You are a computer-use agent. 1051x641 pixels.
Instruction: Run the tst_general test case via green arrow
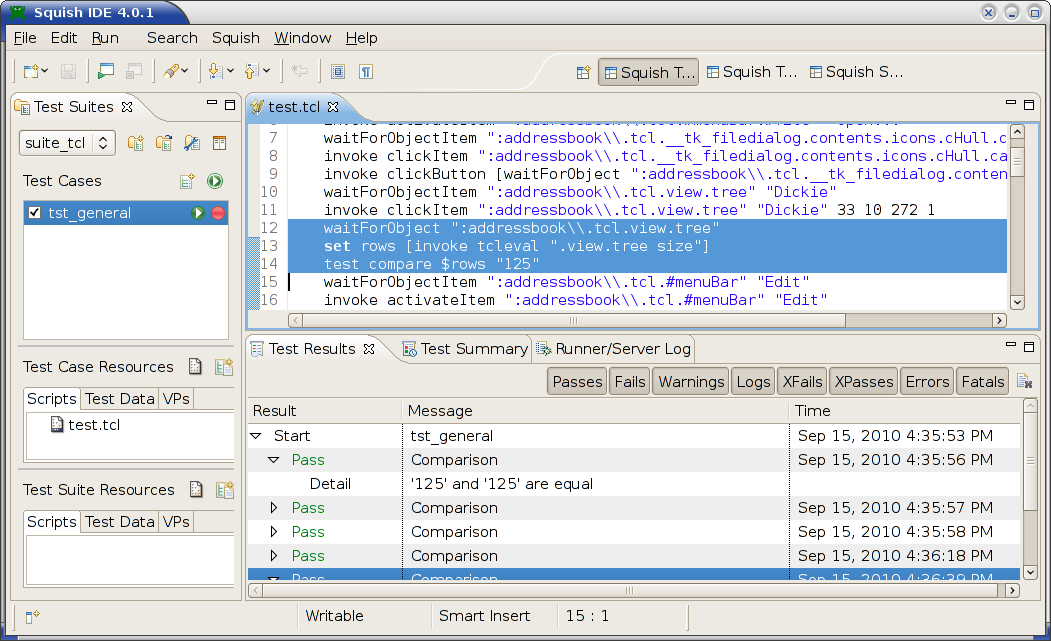pyautogui.click(x=198, y=213)
